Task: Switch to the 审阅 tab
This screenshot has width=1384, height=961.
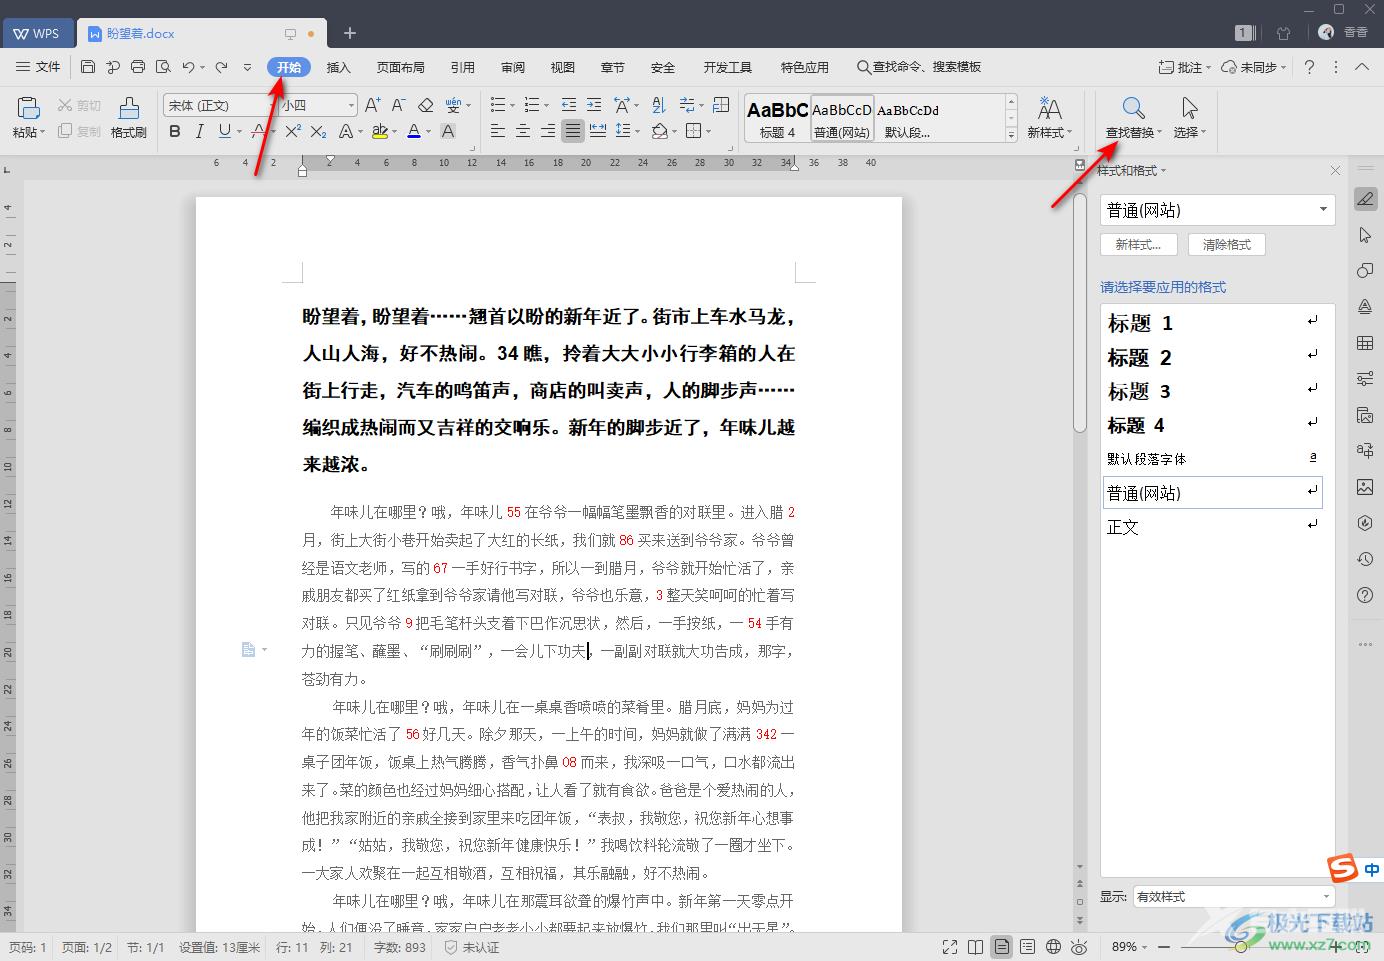Action: 513,67
